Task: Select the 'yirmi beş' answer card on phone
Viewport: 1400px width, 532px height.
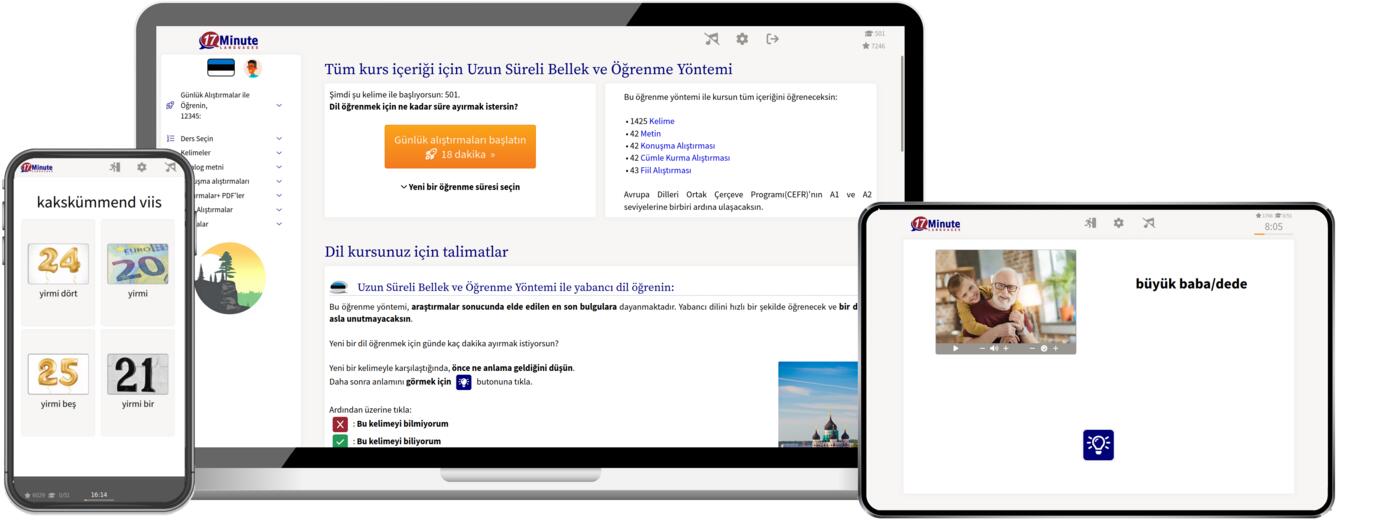Action: pyautogui.click(x=58, y=382)
